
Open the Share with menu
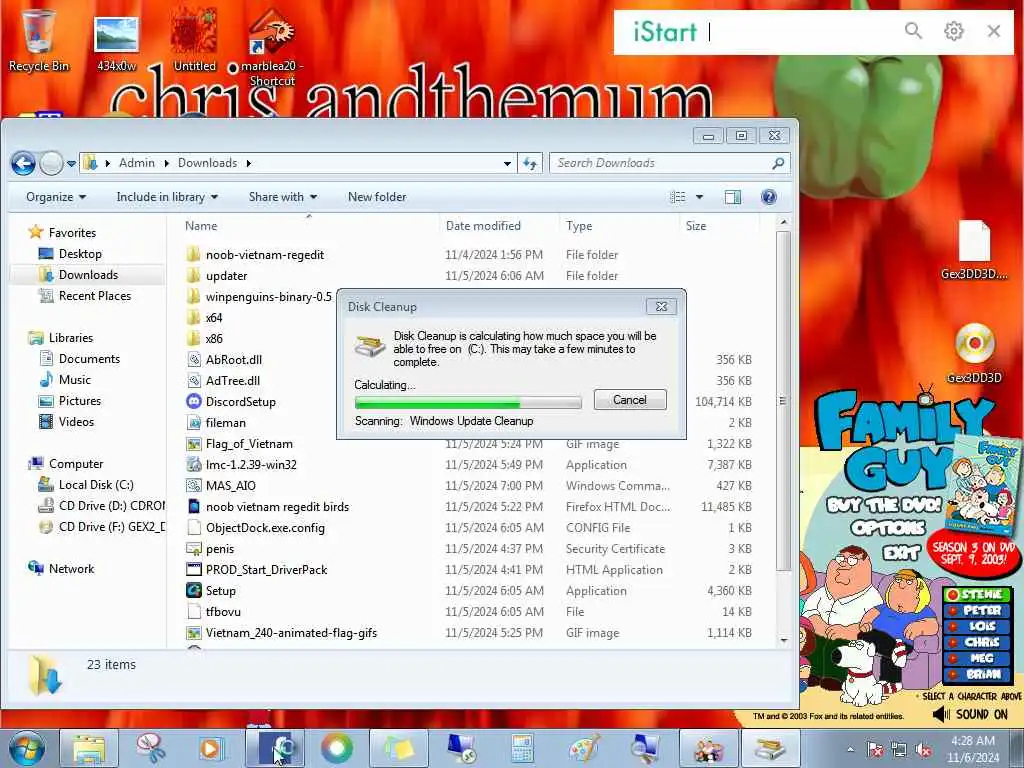coord(282,197)
